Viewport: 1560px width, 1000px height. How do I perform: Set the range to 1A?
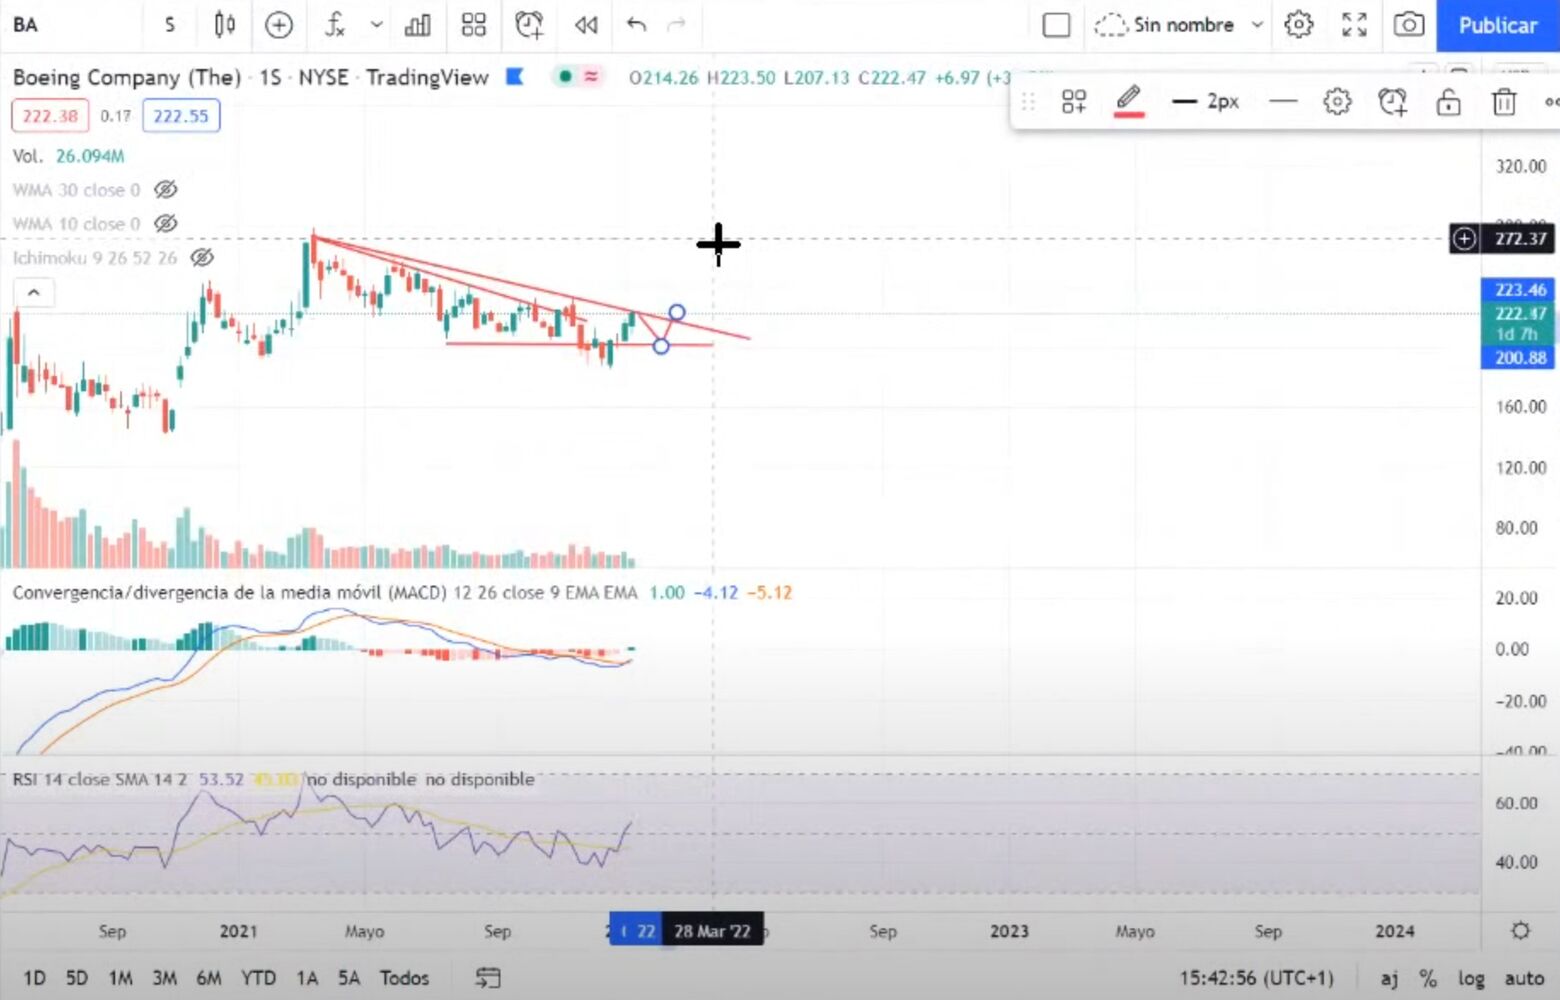pos(307,978)
